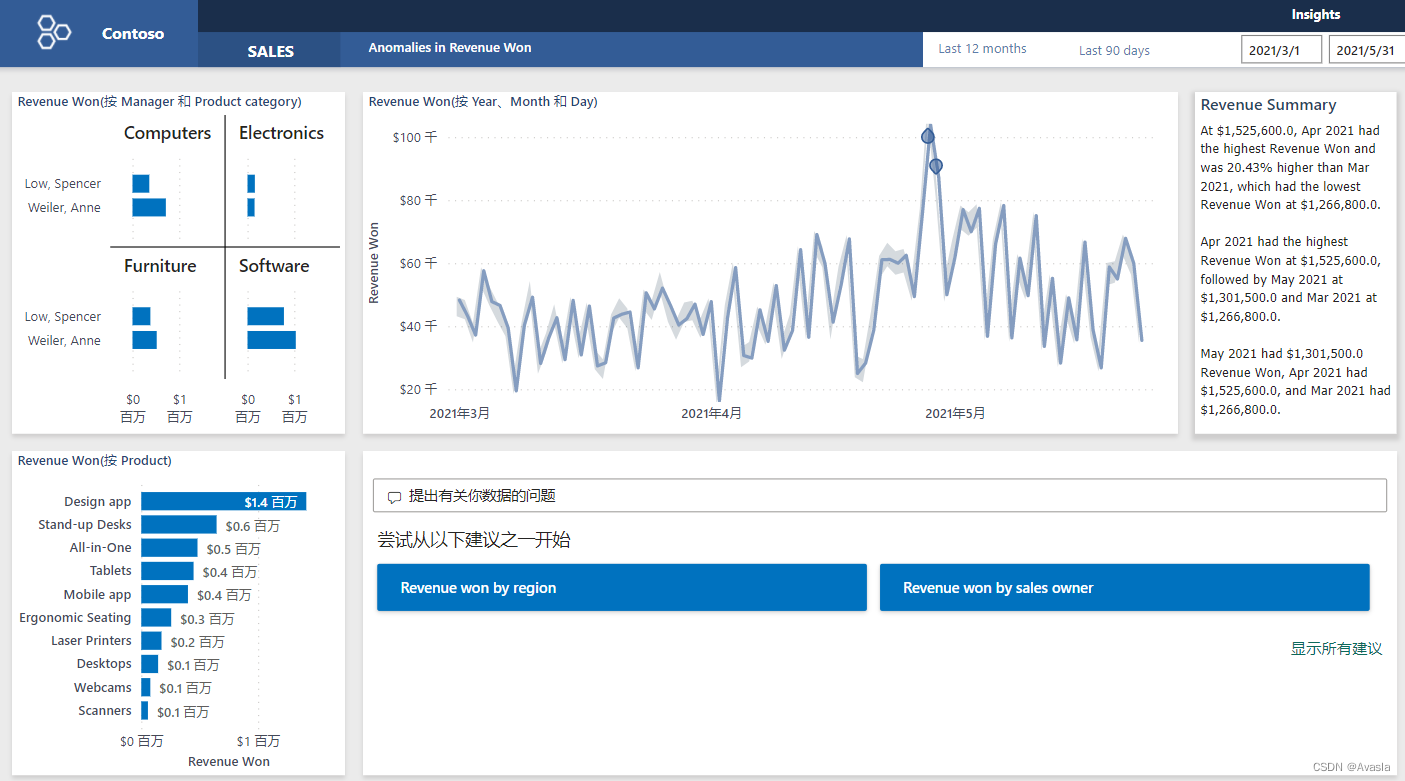Click the Furniture category heading
This screenshot has width=1405, height=781.
click(x=160, y=266)
